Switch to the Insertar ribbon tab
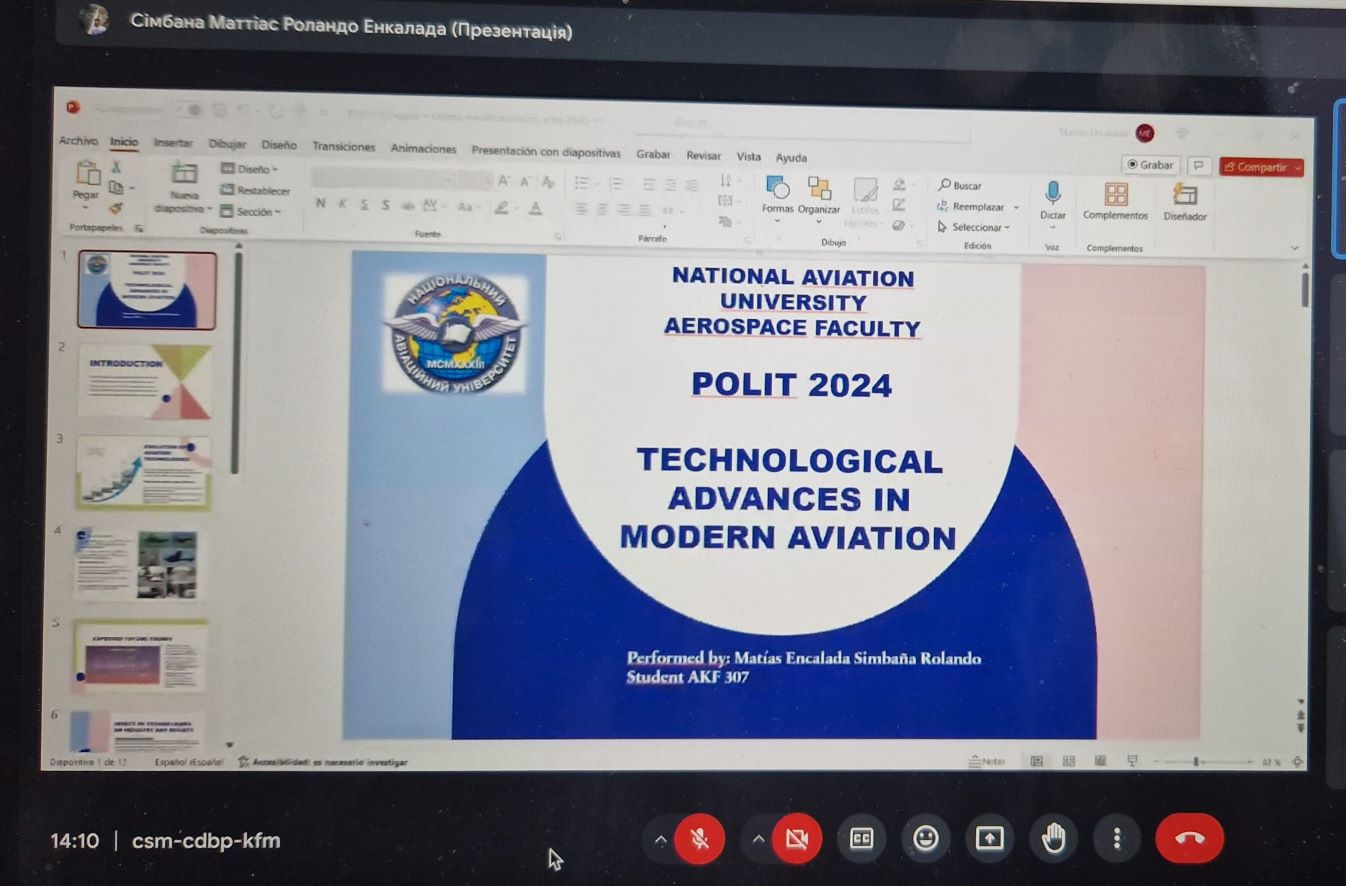 pyautogui.click(x=173, y=144)
